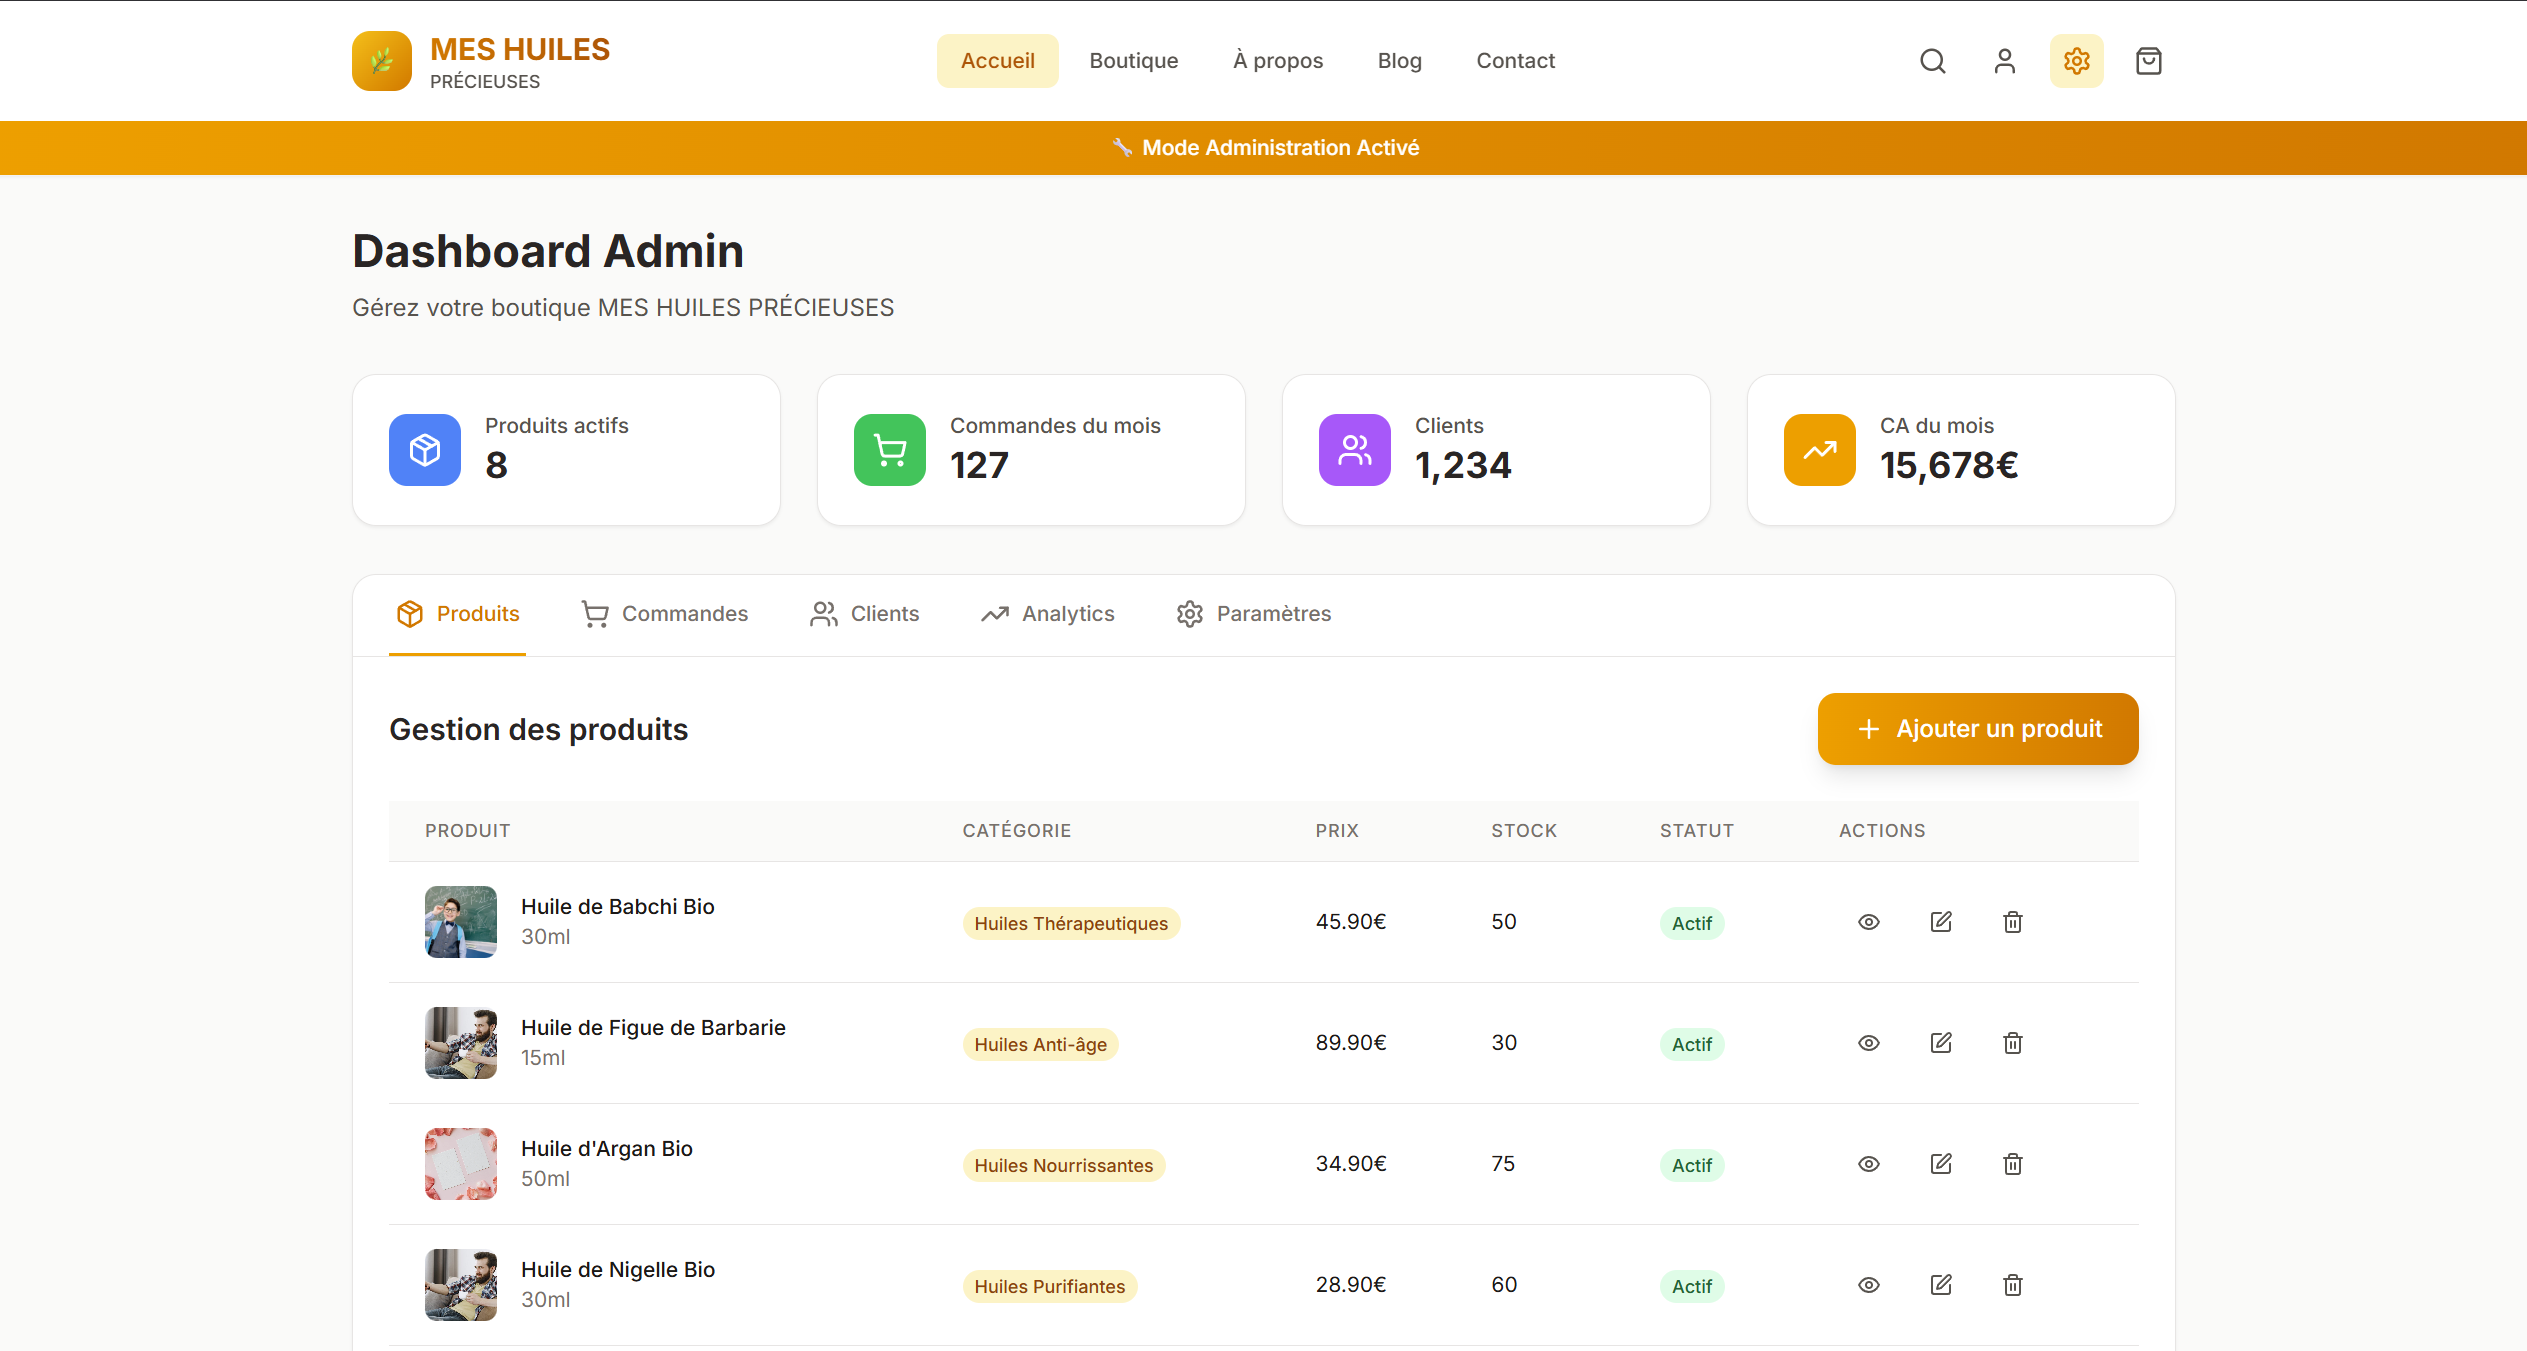This screenshot has width=2527, height=1351.
Task: Click the MES HUILES leaf logo icon
Action: click(x=381, y=61)
